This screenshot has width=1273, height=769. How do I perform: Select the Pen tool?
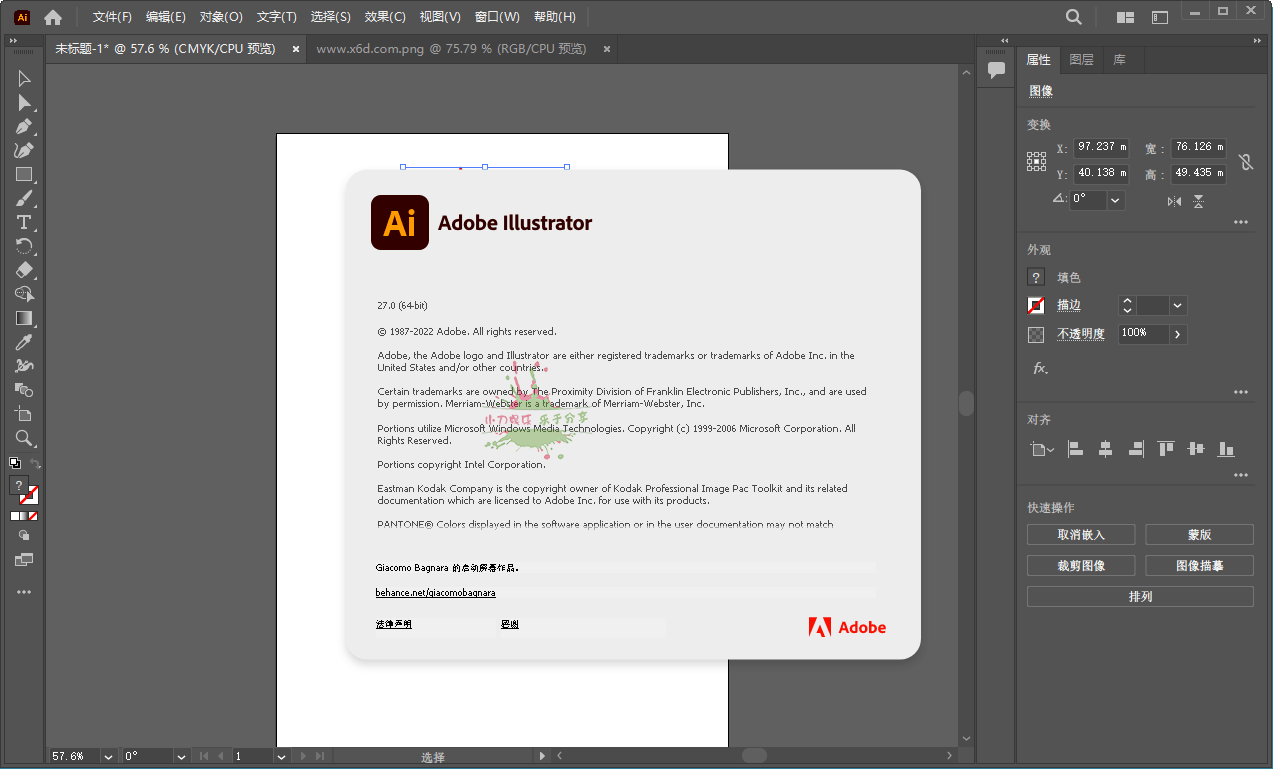(x=24, y=127)
